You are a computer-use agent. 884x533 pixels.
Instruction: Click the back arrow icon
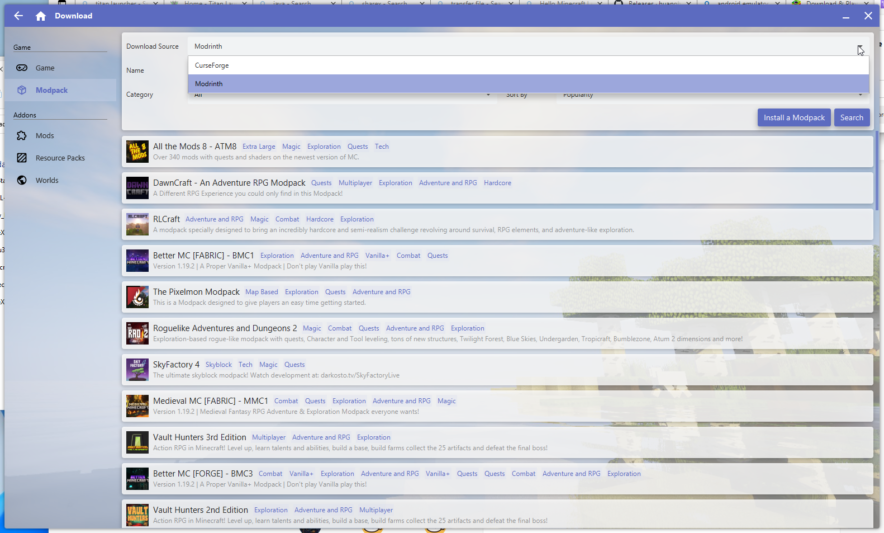(18, 16)
